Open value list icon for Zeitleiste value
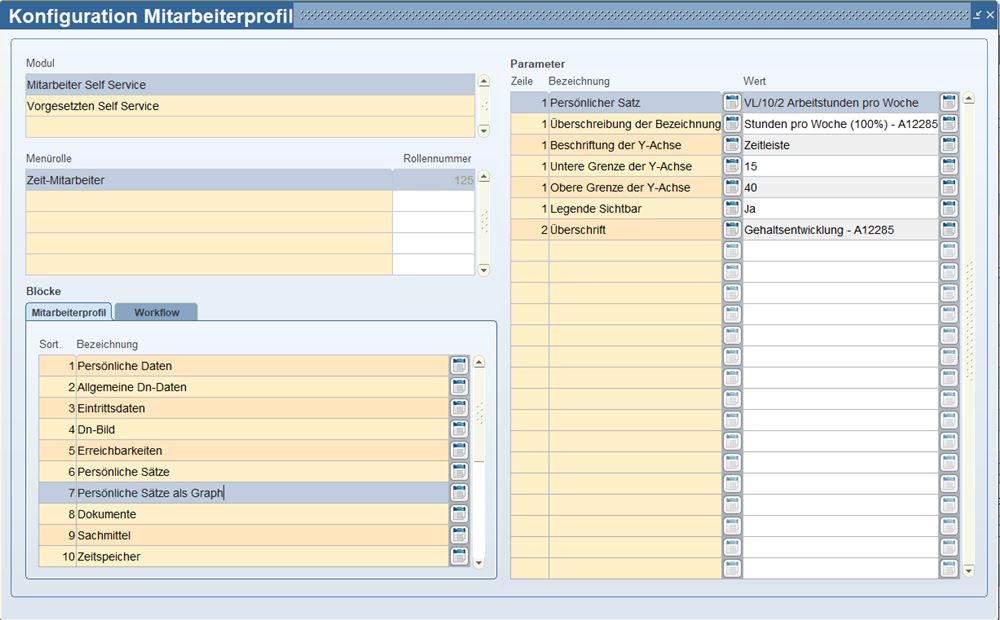1000x620 pixels. pos(949,145)
